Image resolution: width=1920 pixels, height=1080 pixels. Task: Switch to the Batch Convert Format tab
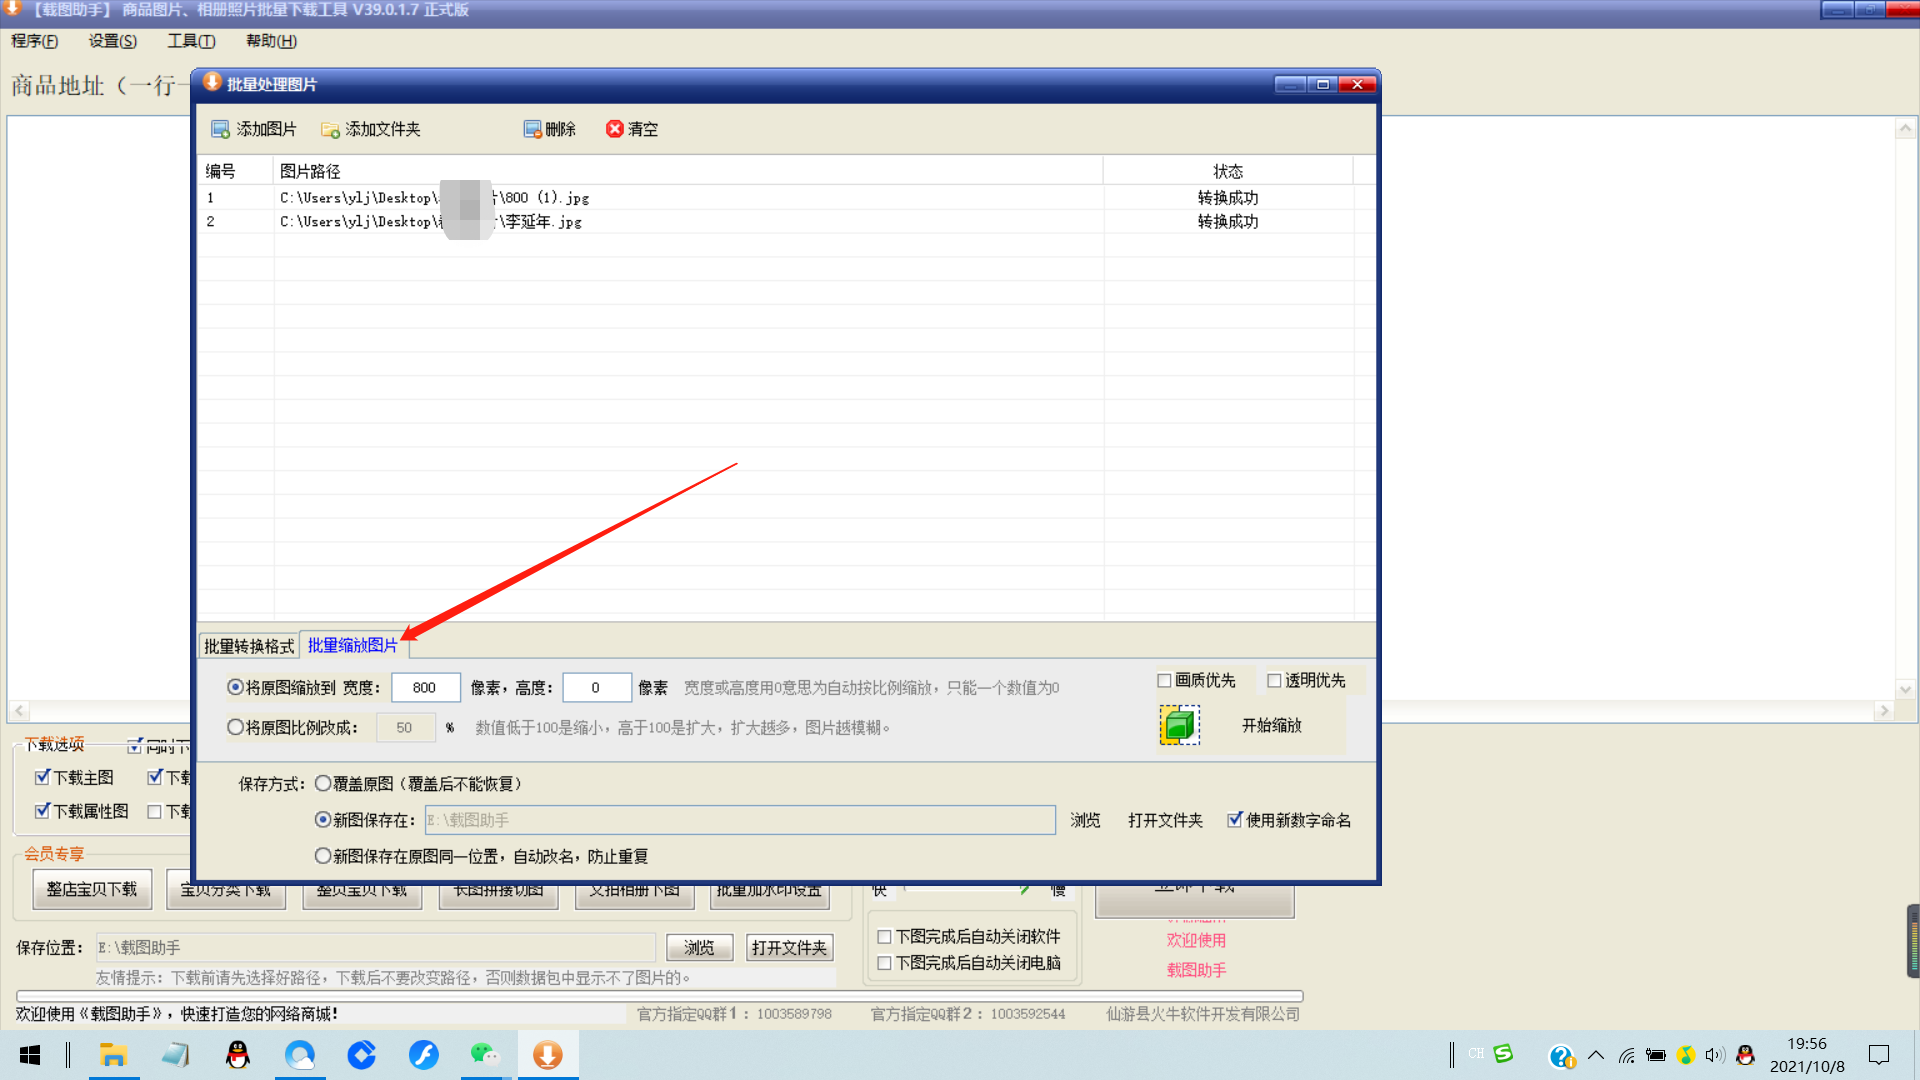tap(249, 646)
